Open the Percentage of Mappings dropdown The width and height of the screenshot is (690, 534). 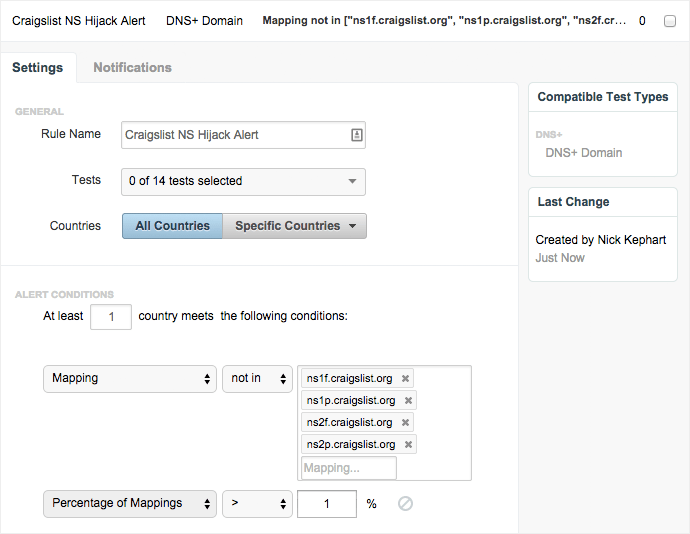pyautogui.click(x=130, y=504)
